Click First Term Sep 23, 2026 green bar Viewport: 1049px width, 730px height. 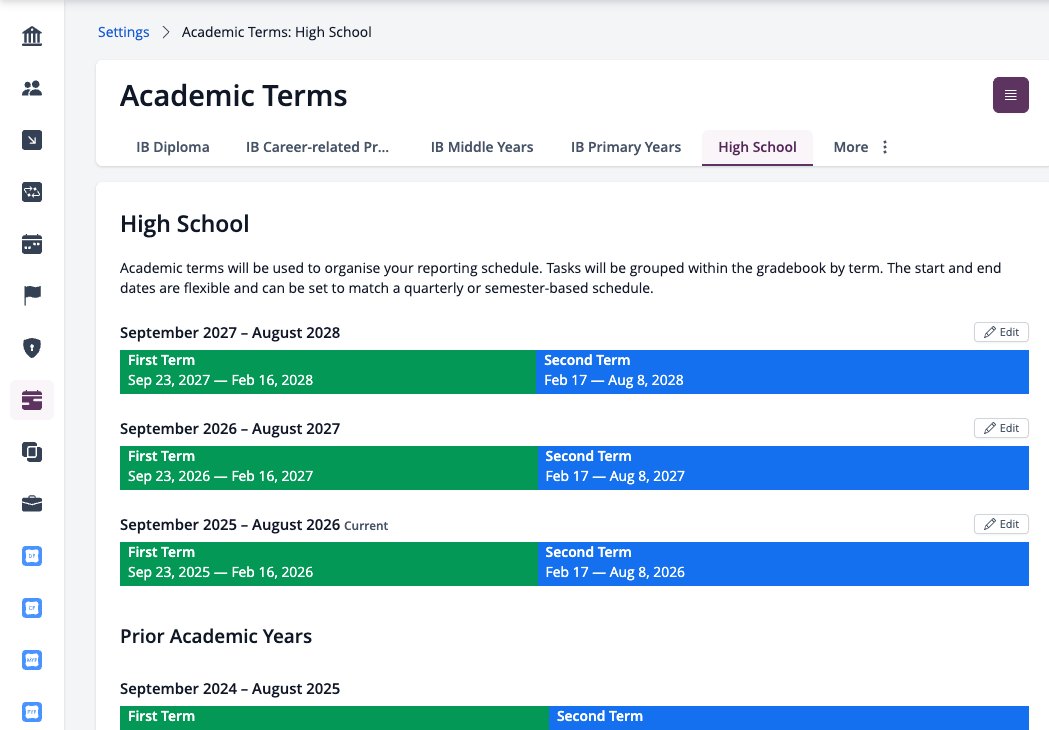click(x=328, y=468)
